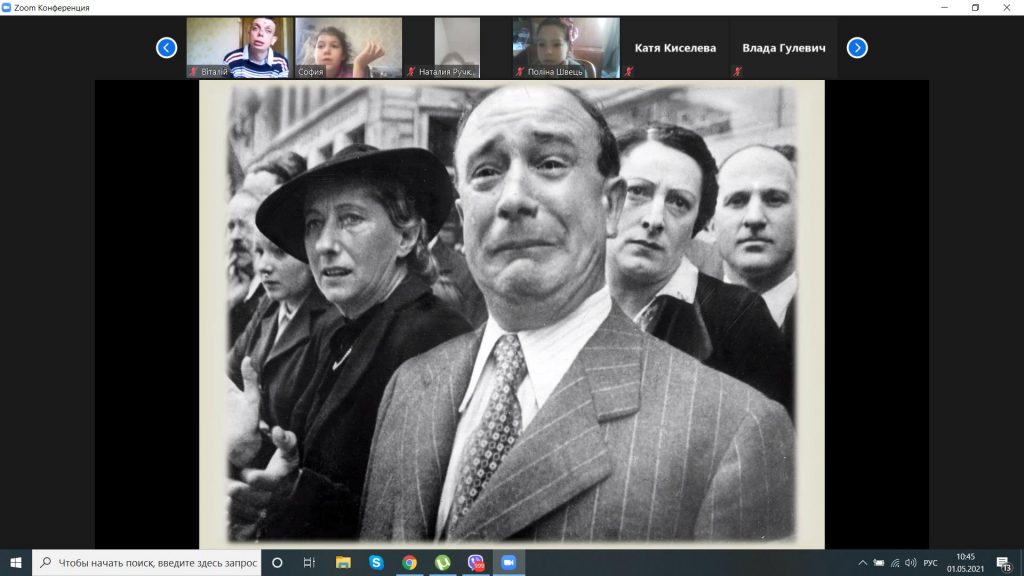This screenshot has height=576, width=1024.
Task: Expand hidden system tray icons
Action: [863, 563]
